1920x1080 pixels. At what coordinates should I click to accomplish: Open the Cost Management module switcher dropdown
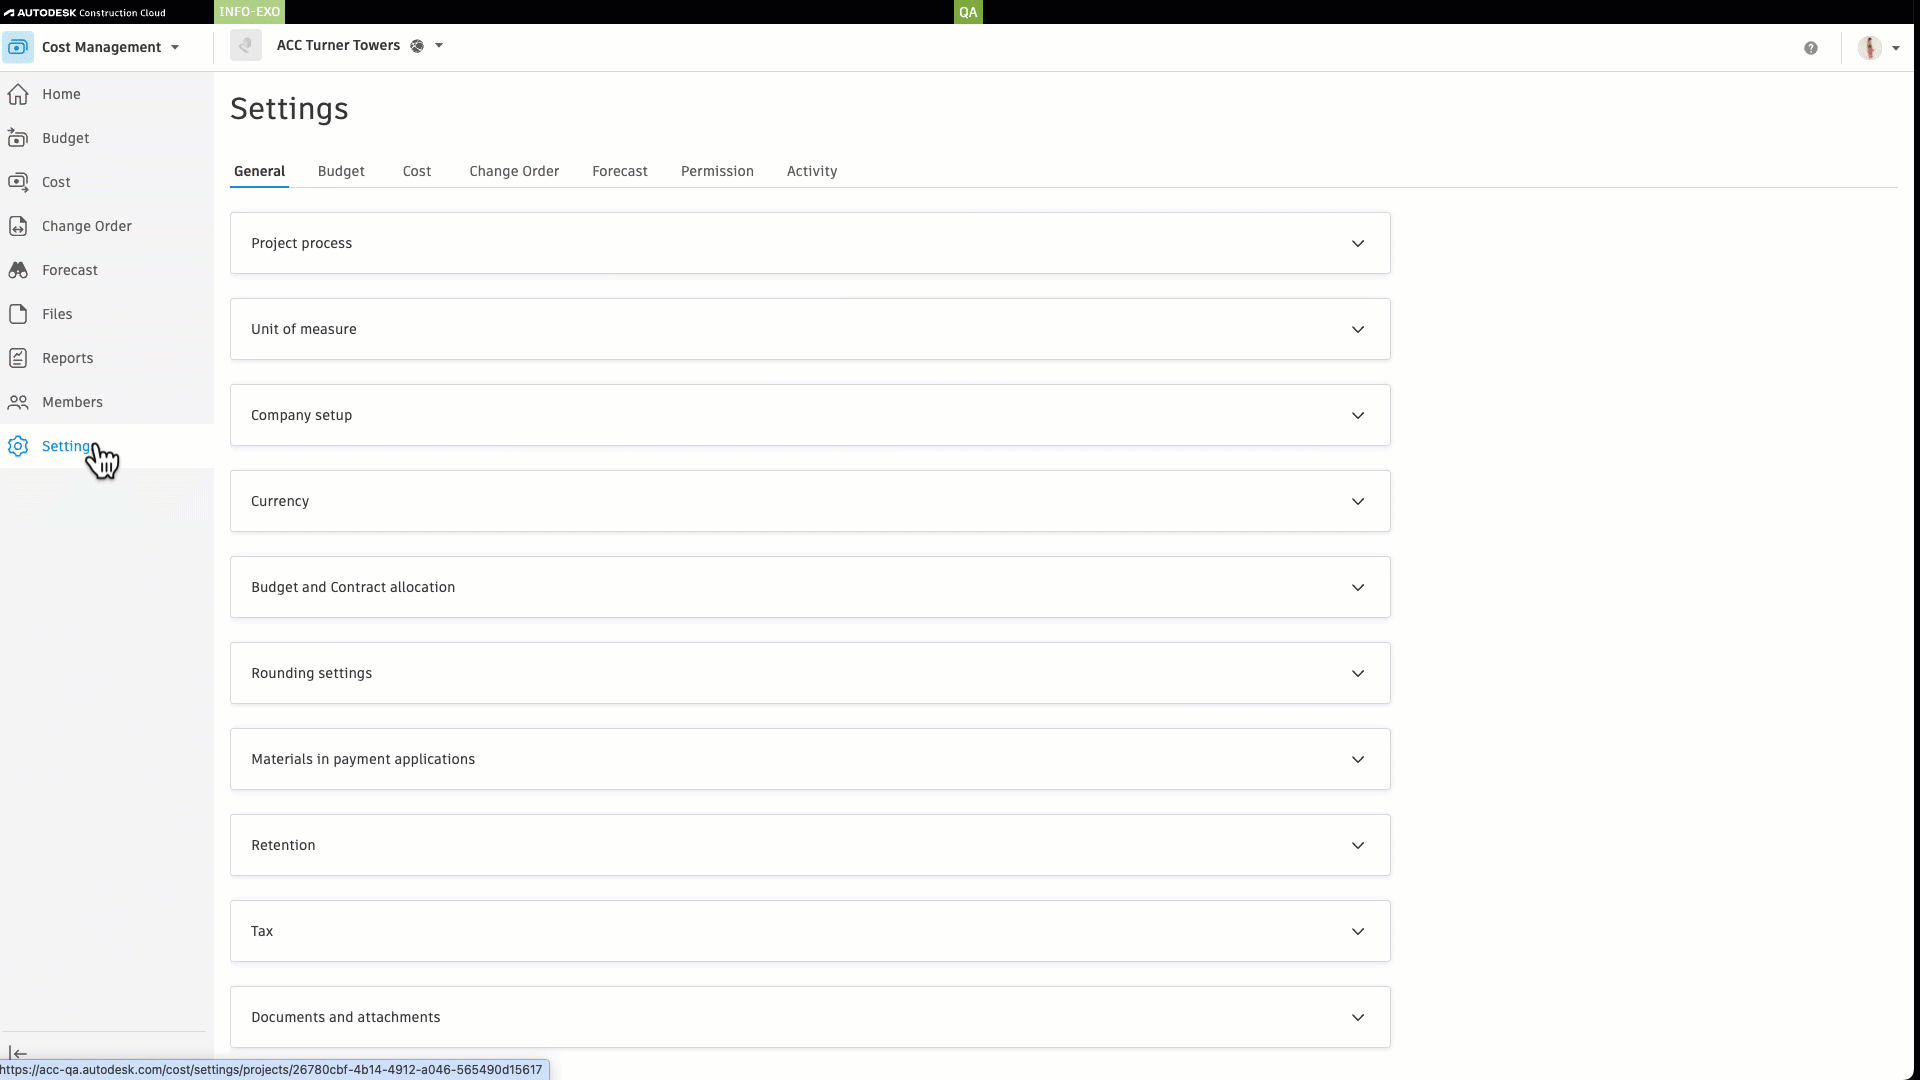tap(176, 47)
